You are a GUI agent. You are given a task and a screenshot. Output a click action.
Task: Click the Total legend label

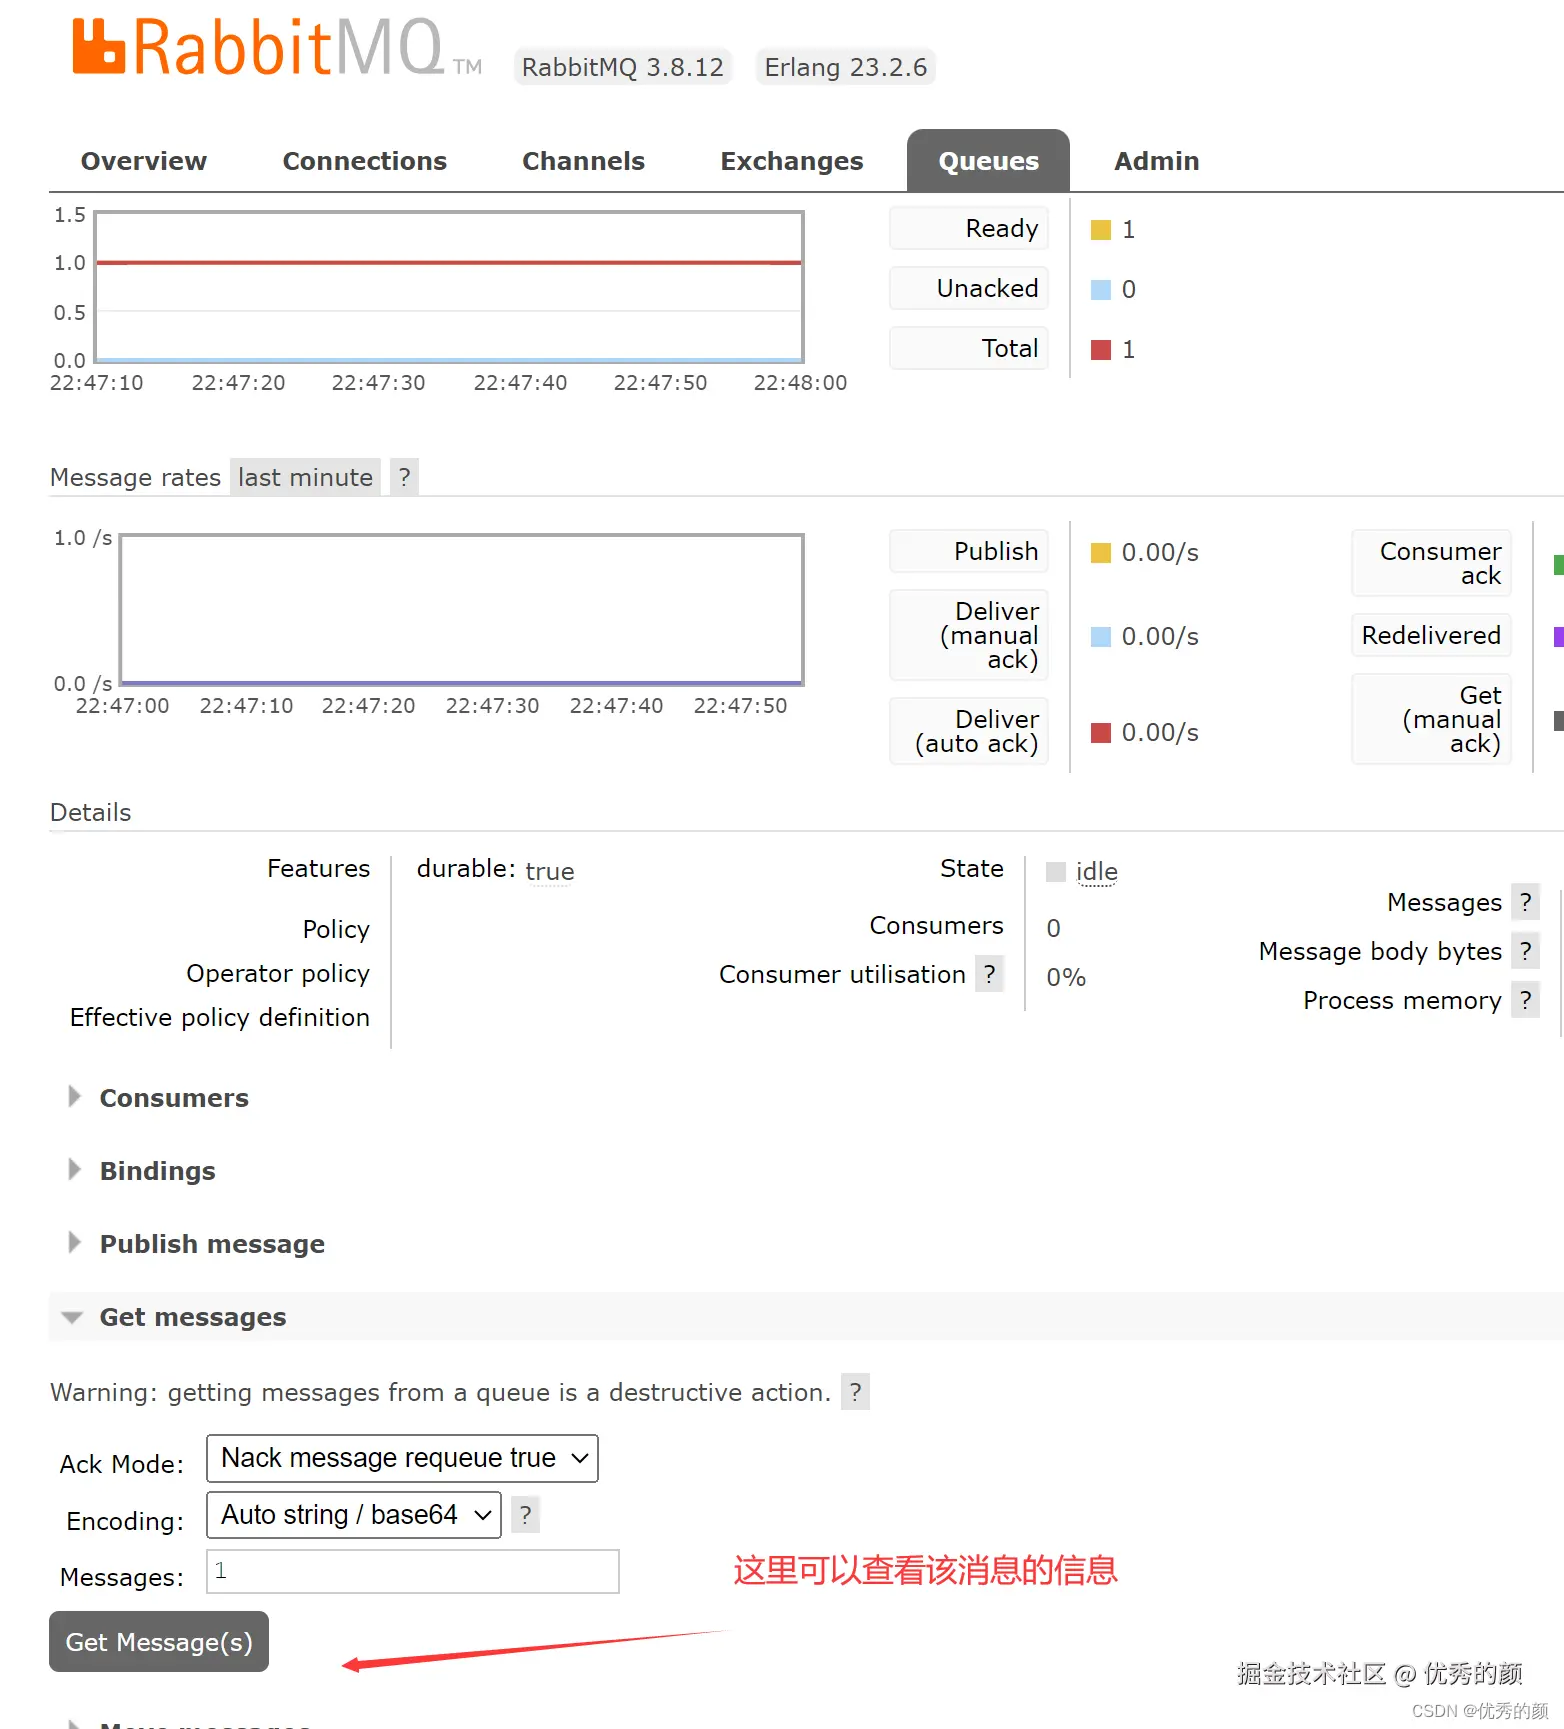(x=969, y=348)
